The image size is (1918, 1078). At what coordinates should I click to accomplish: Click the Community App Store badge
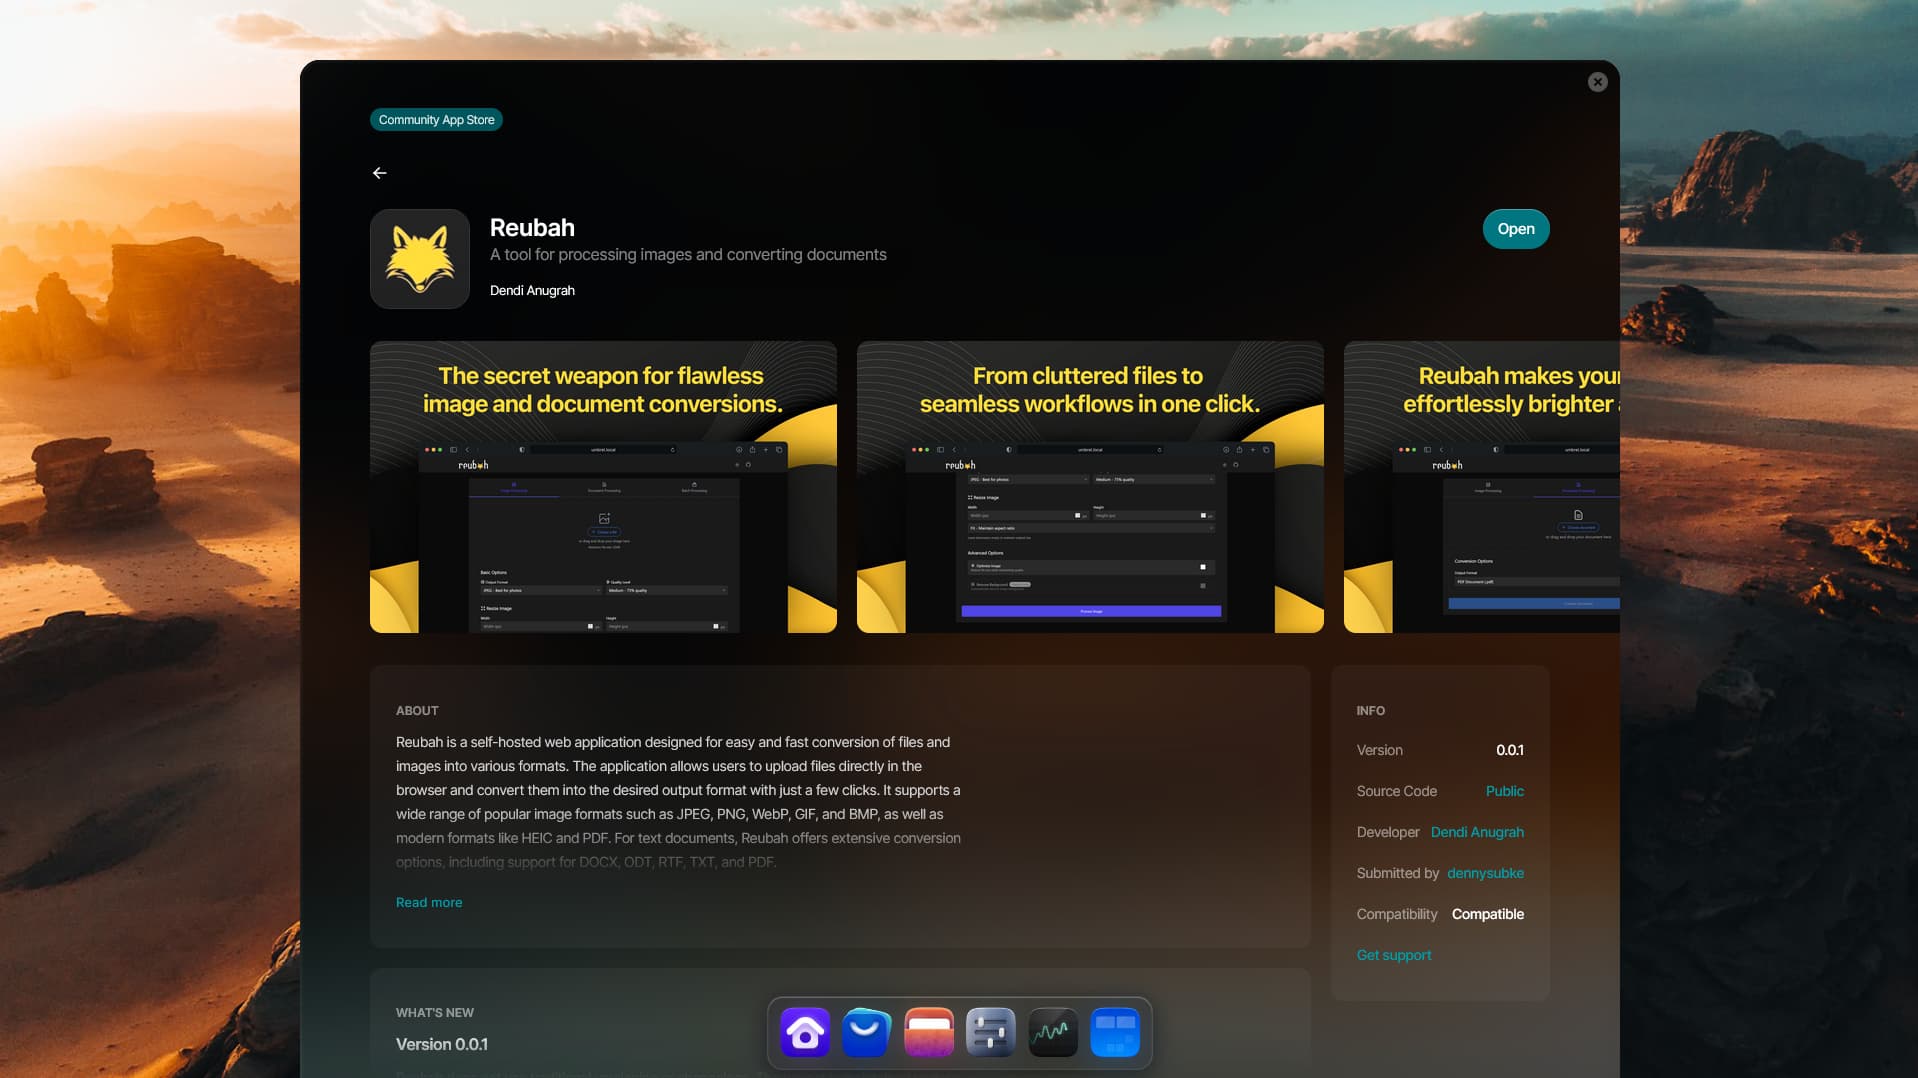click(x=436, y=120)
